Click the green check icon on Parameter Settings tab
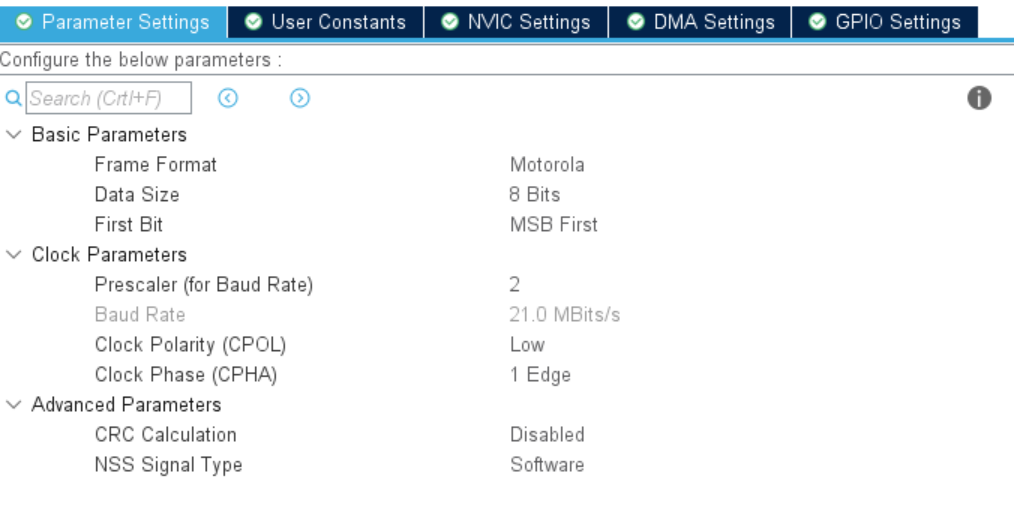 pyautogui.click(x=24, y=22)
